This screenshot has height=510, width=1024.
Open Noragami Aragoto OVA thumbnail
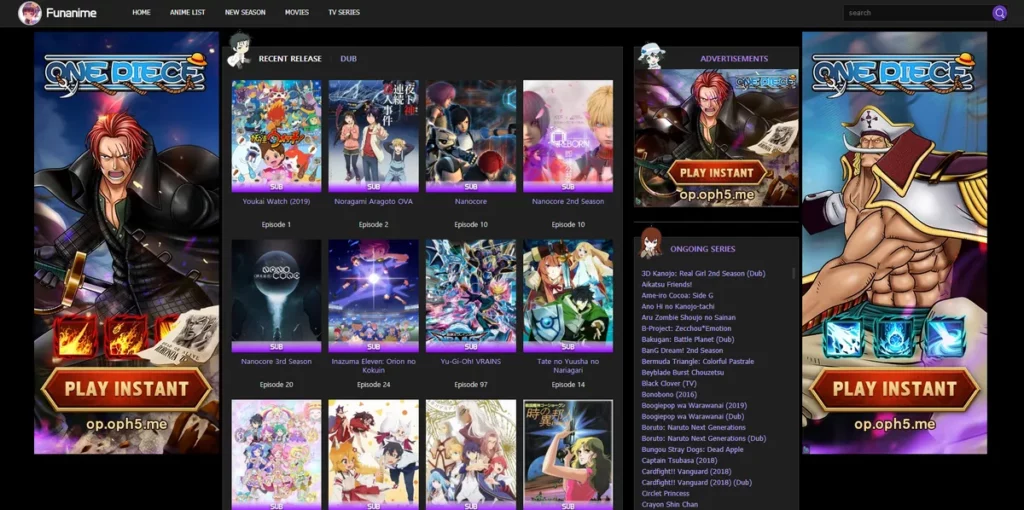pyautogui.click(x=374, y=136)
